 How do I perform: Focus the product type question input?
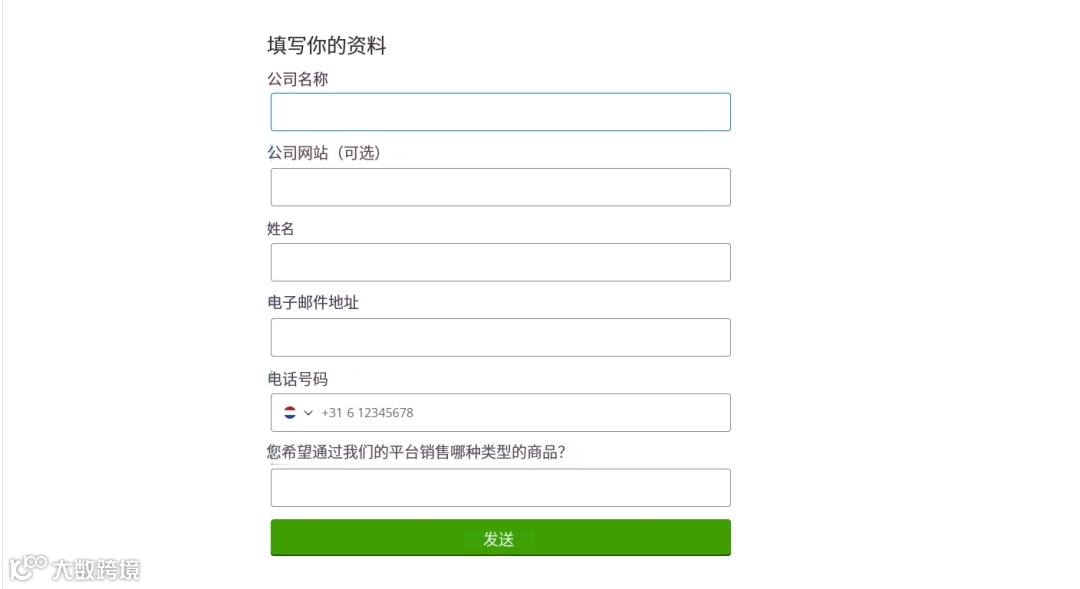(x=500, y=488)
